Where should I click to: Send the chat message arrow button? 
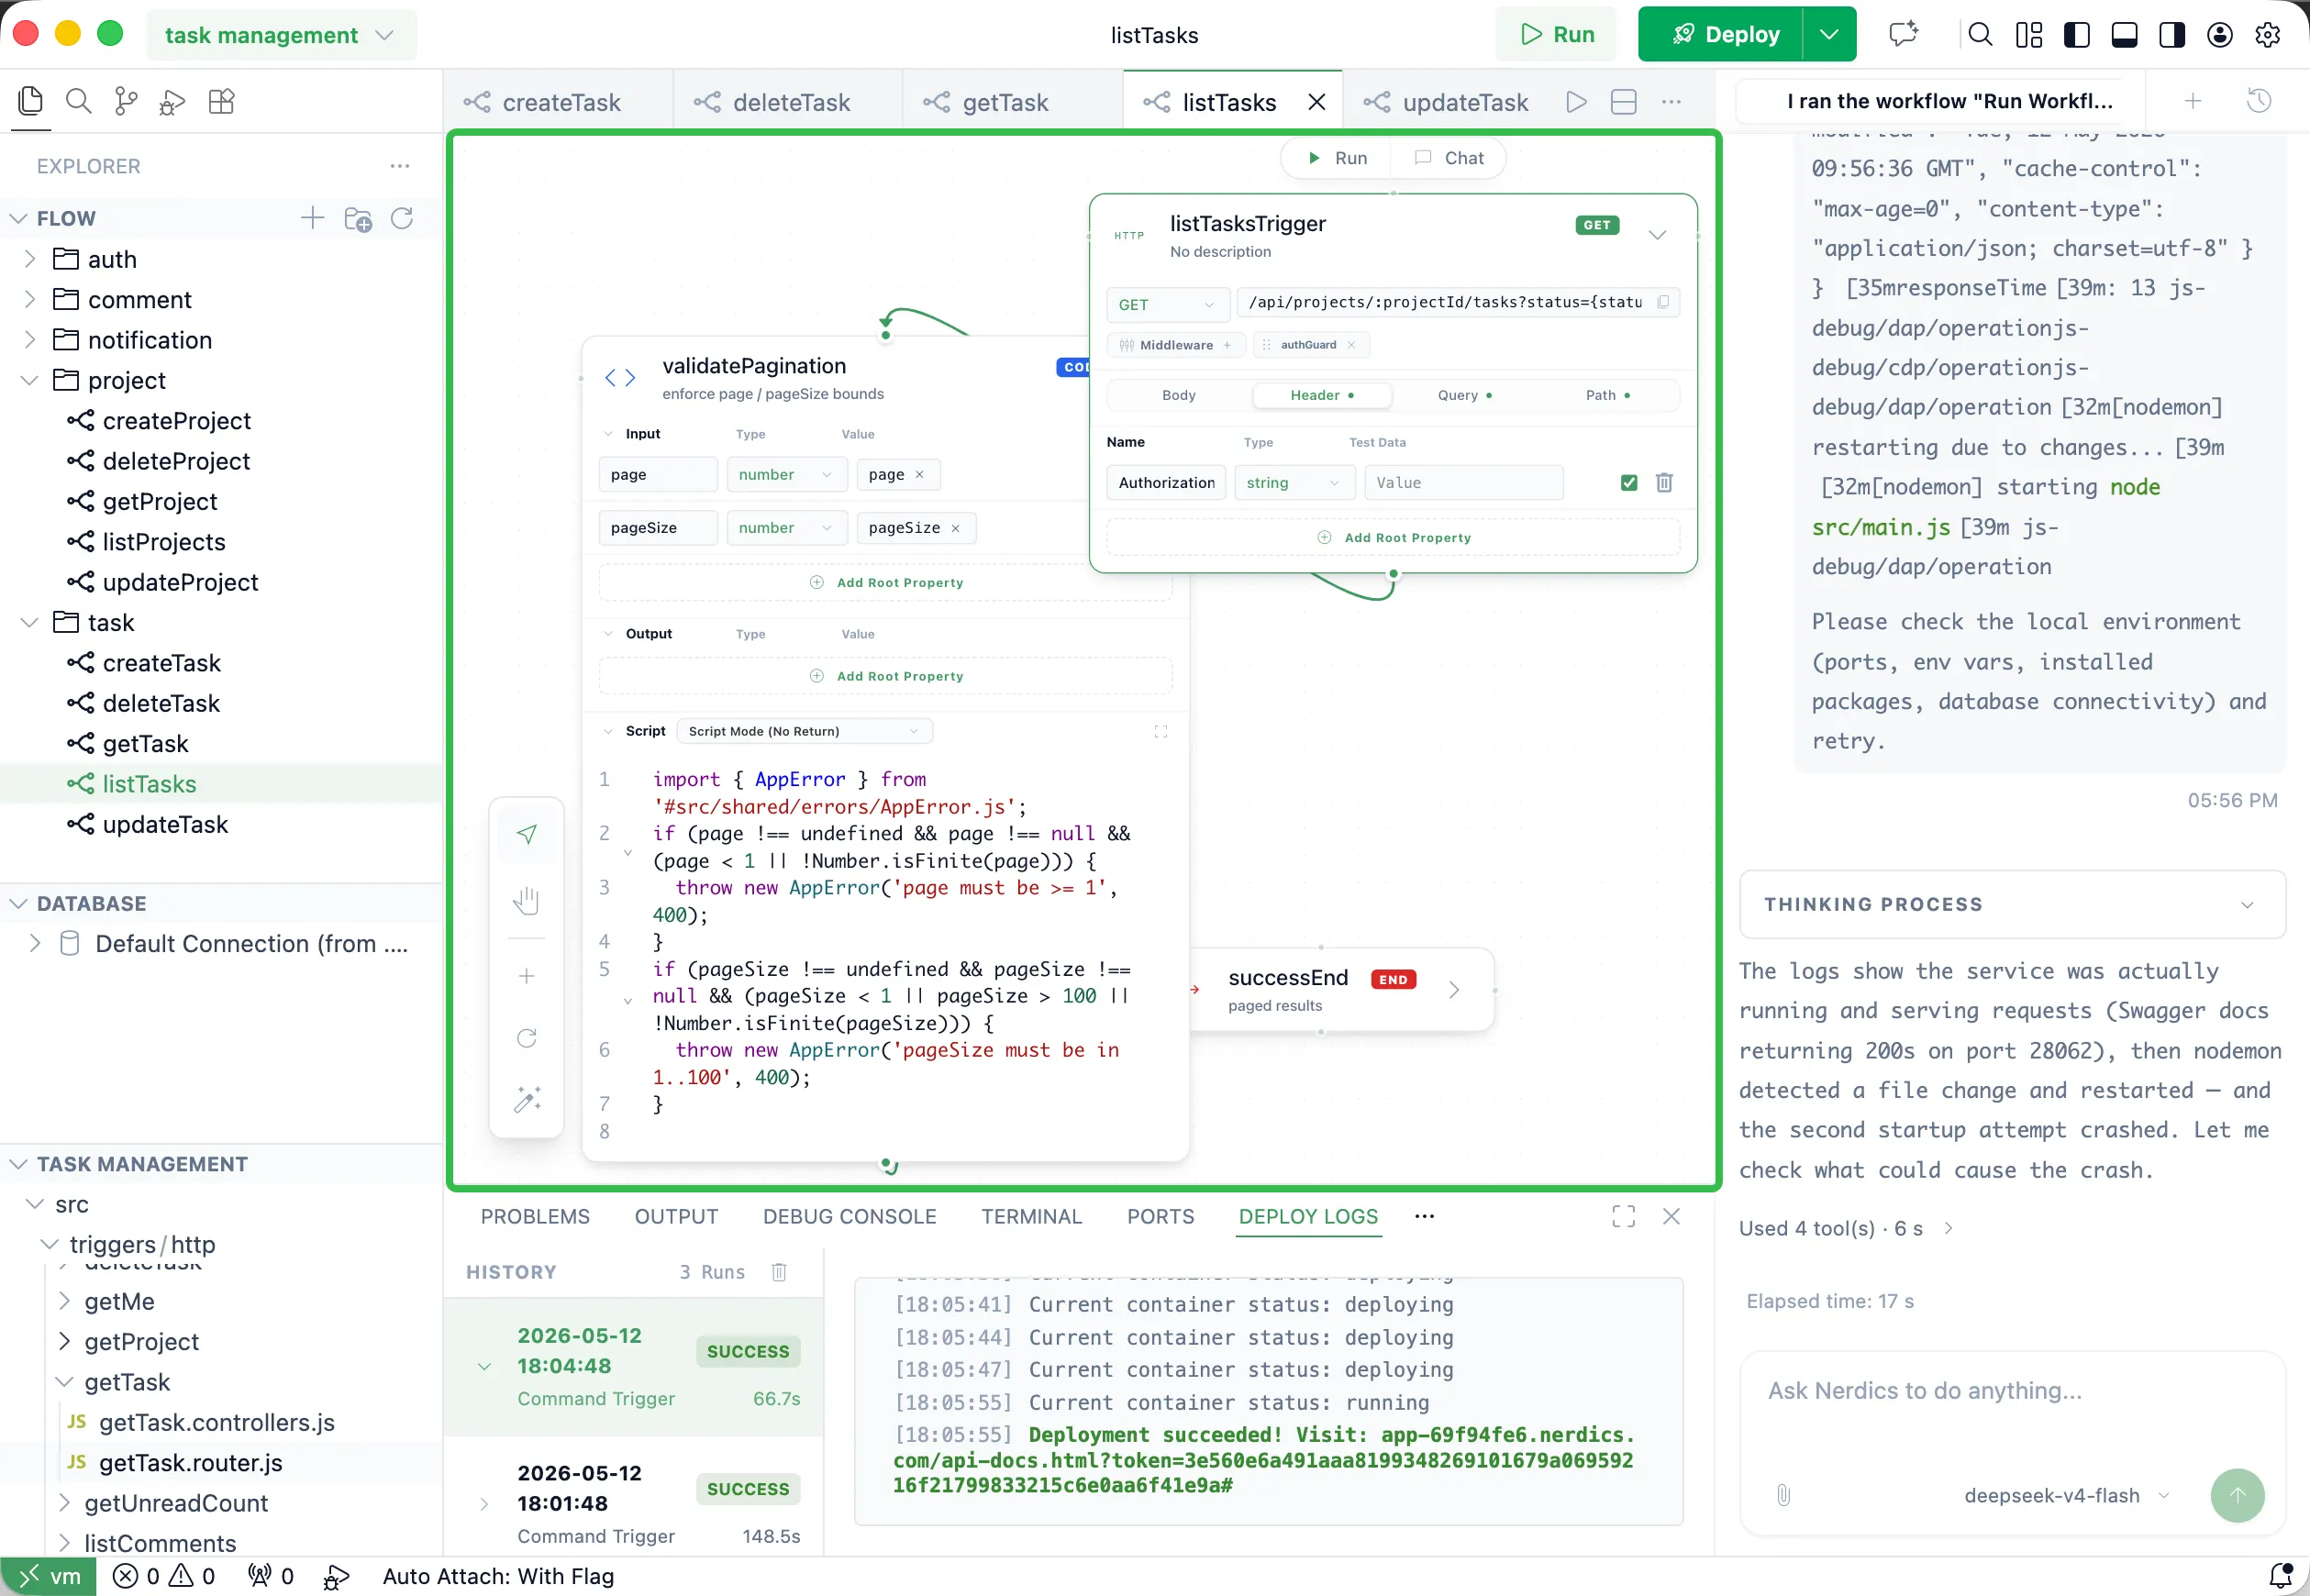(x=2237, y=1495)
